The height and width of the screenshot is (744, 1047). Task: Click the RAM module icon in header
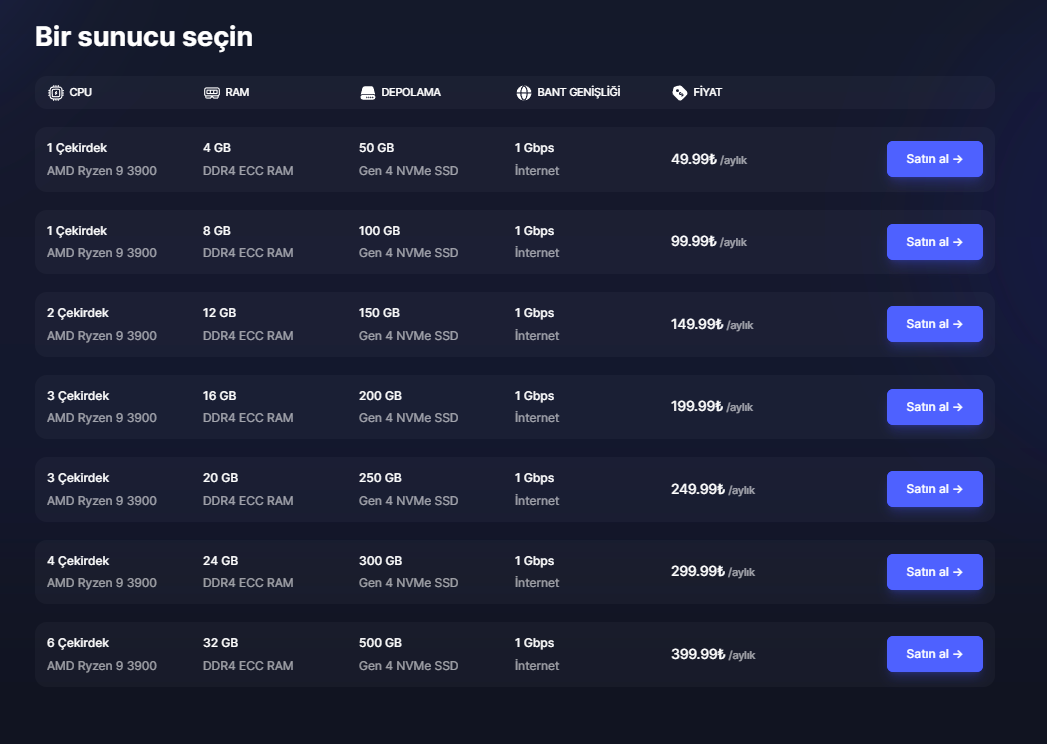point(212,93)
